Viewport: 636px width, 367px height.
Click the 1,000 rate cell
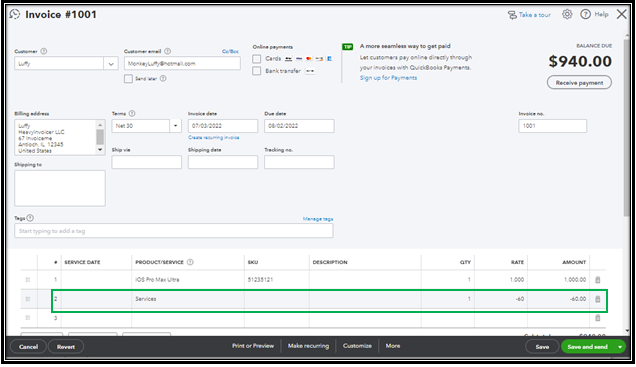(x=501, y=280)
